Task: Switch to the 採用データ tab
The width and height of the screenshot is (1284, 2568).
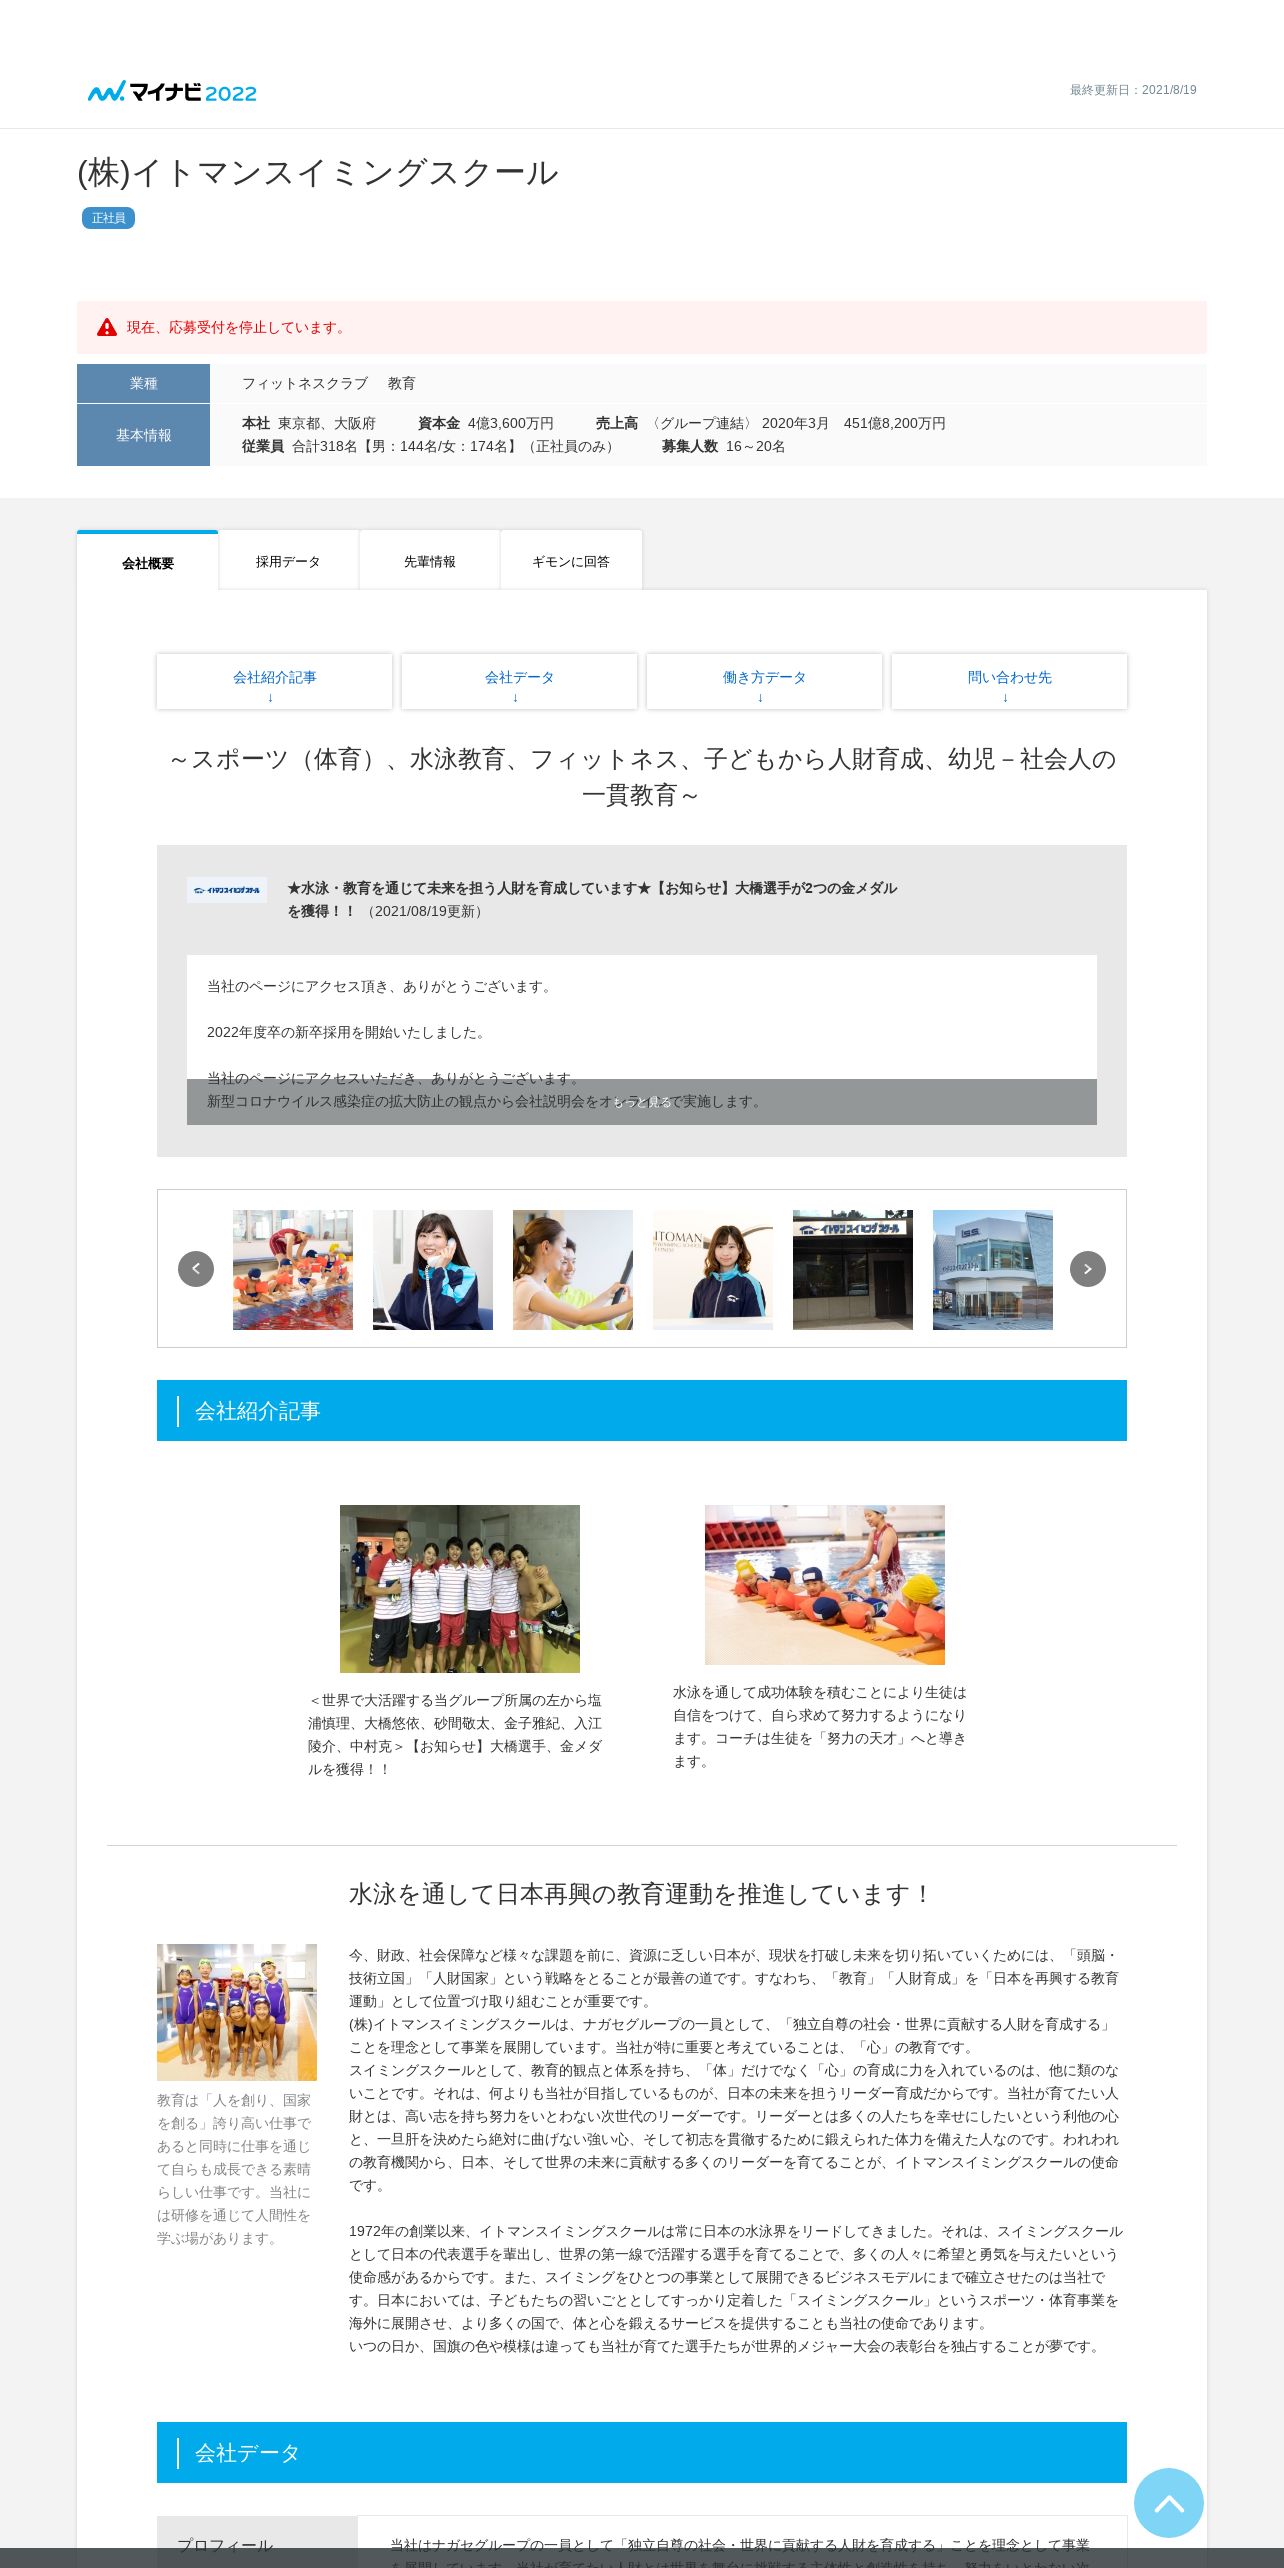Action: (288, 562)
